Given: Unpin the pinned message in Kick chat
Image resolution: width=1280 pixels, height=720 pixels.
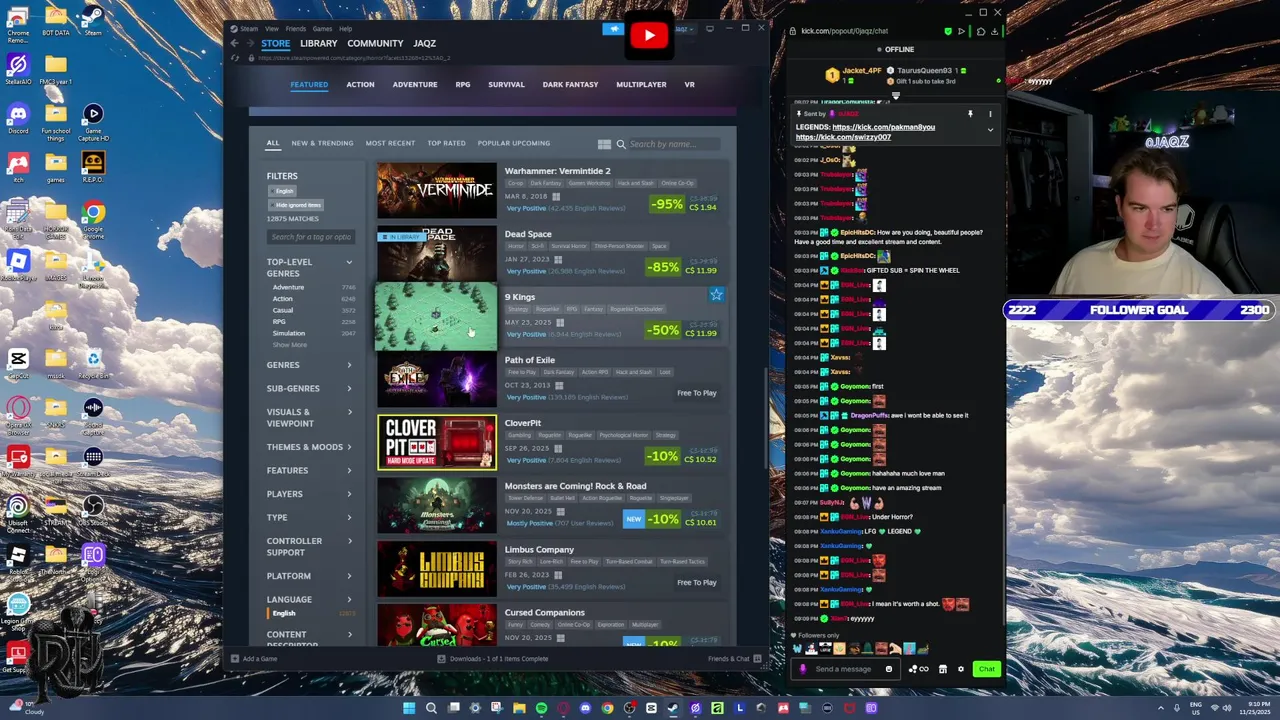Looking at the screenshot, I should [970, 114].
